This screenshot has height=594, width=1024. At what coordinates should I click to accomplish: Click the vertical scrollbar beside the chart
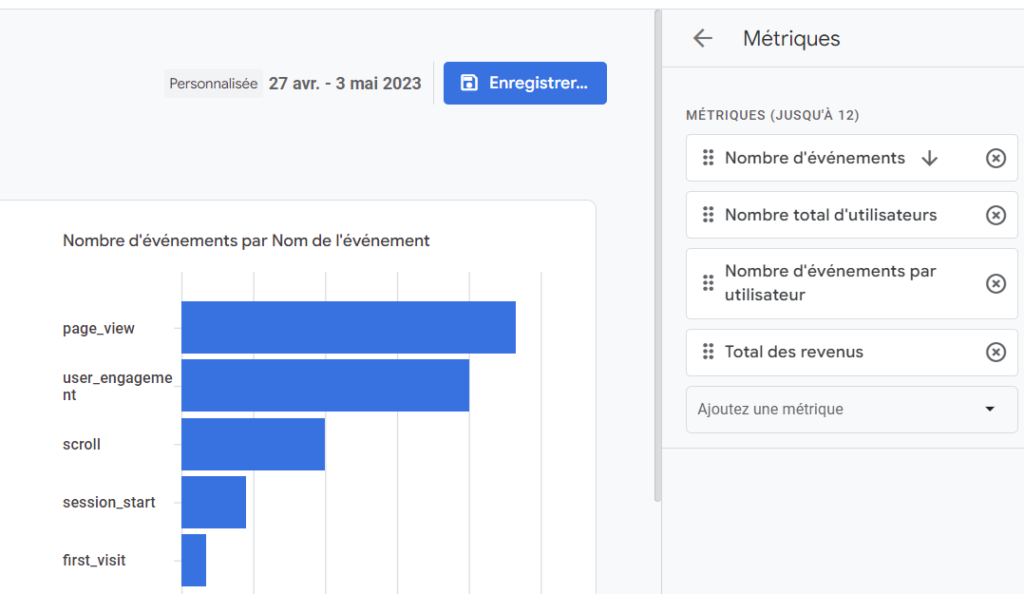click(658, 256)
